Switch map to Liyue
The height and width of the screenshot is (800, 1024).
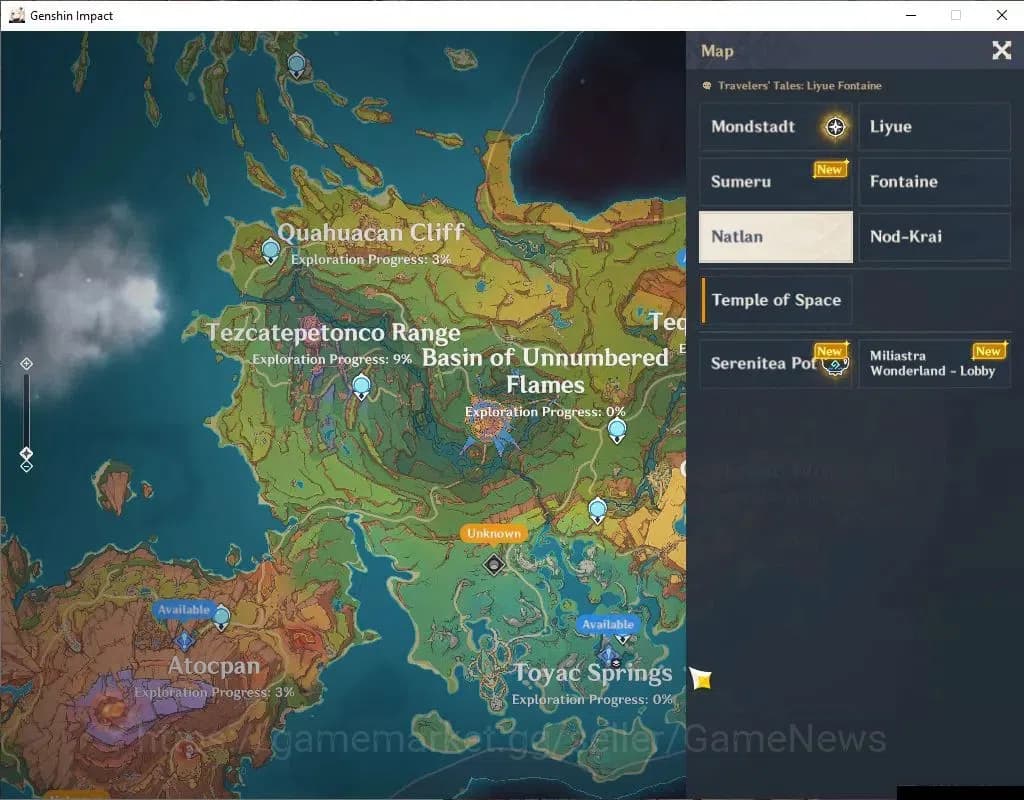[x=934, y=127]
